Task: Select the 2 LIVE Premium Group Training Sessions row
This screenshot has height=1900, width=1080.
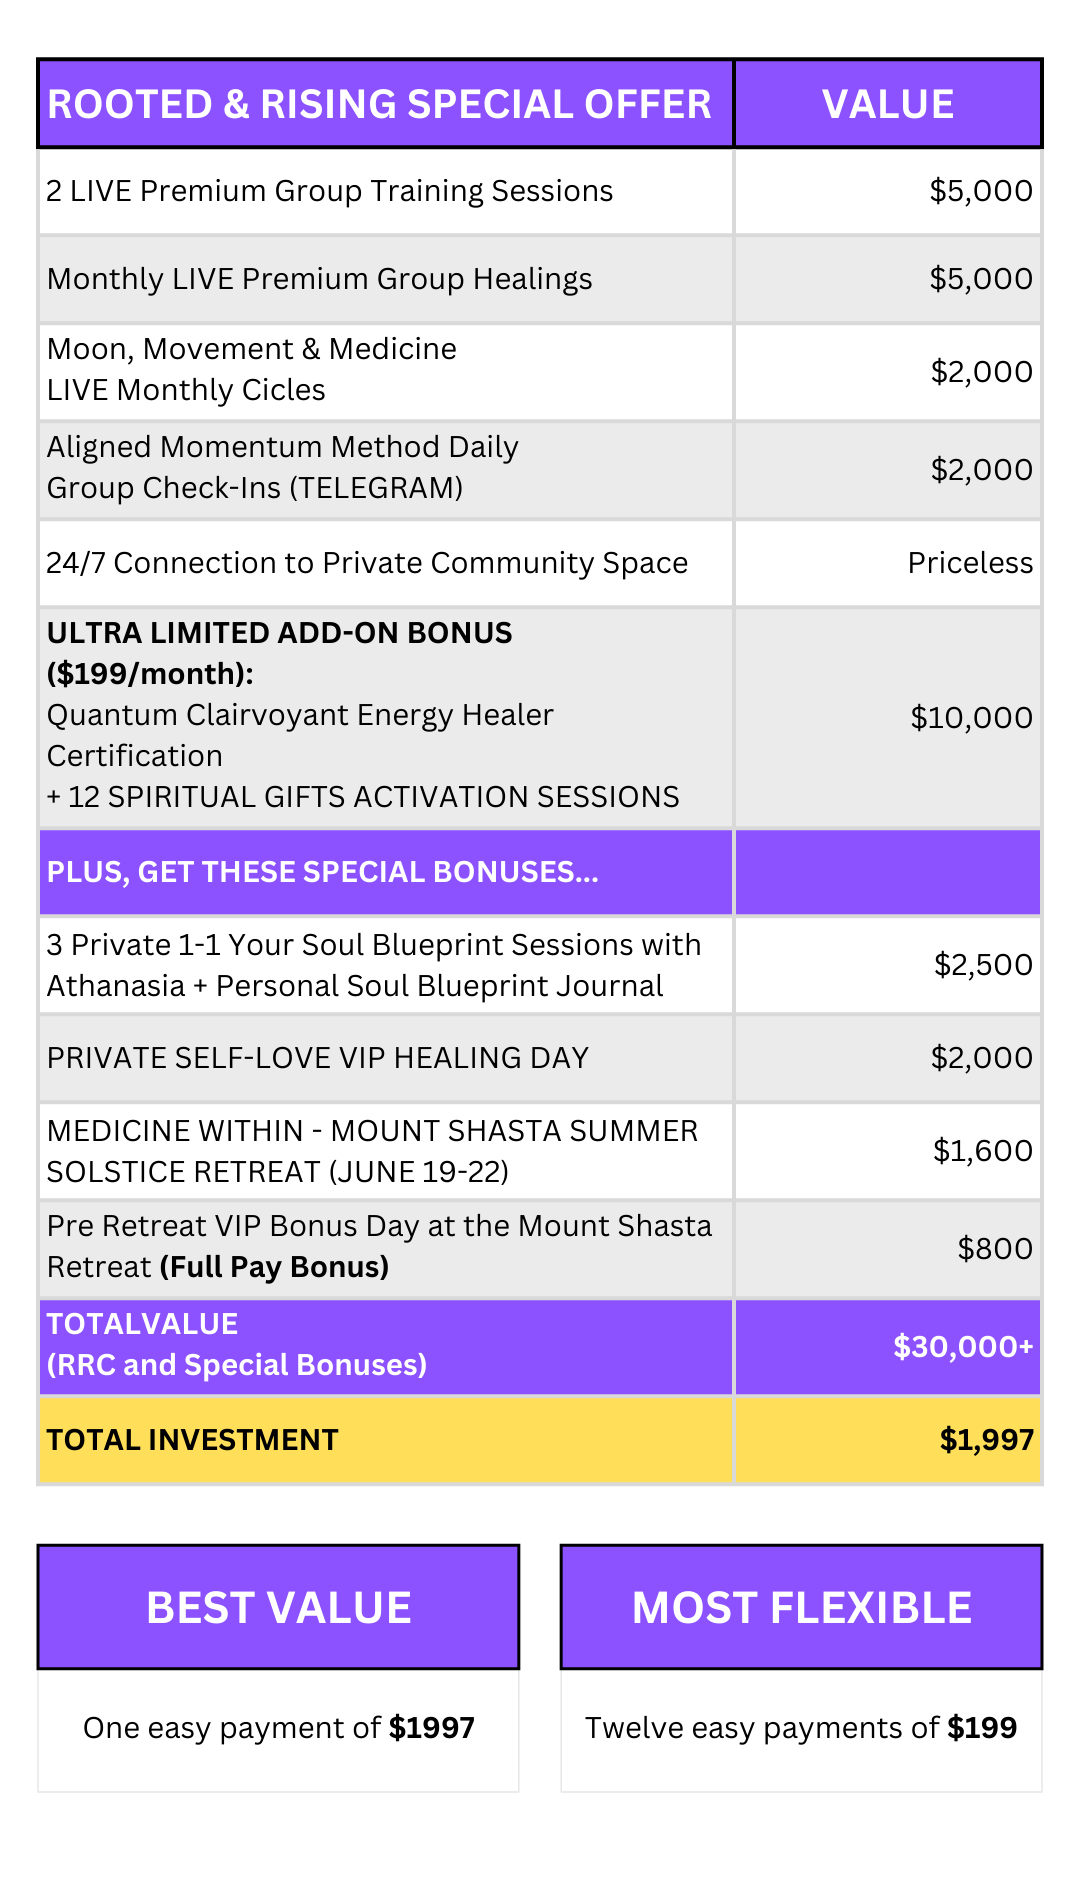Action: click(x=330, y=191)
